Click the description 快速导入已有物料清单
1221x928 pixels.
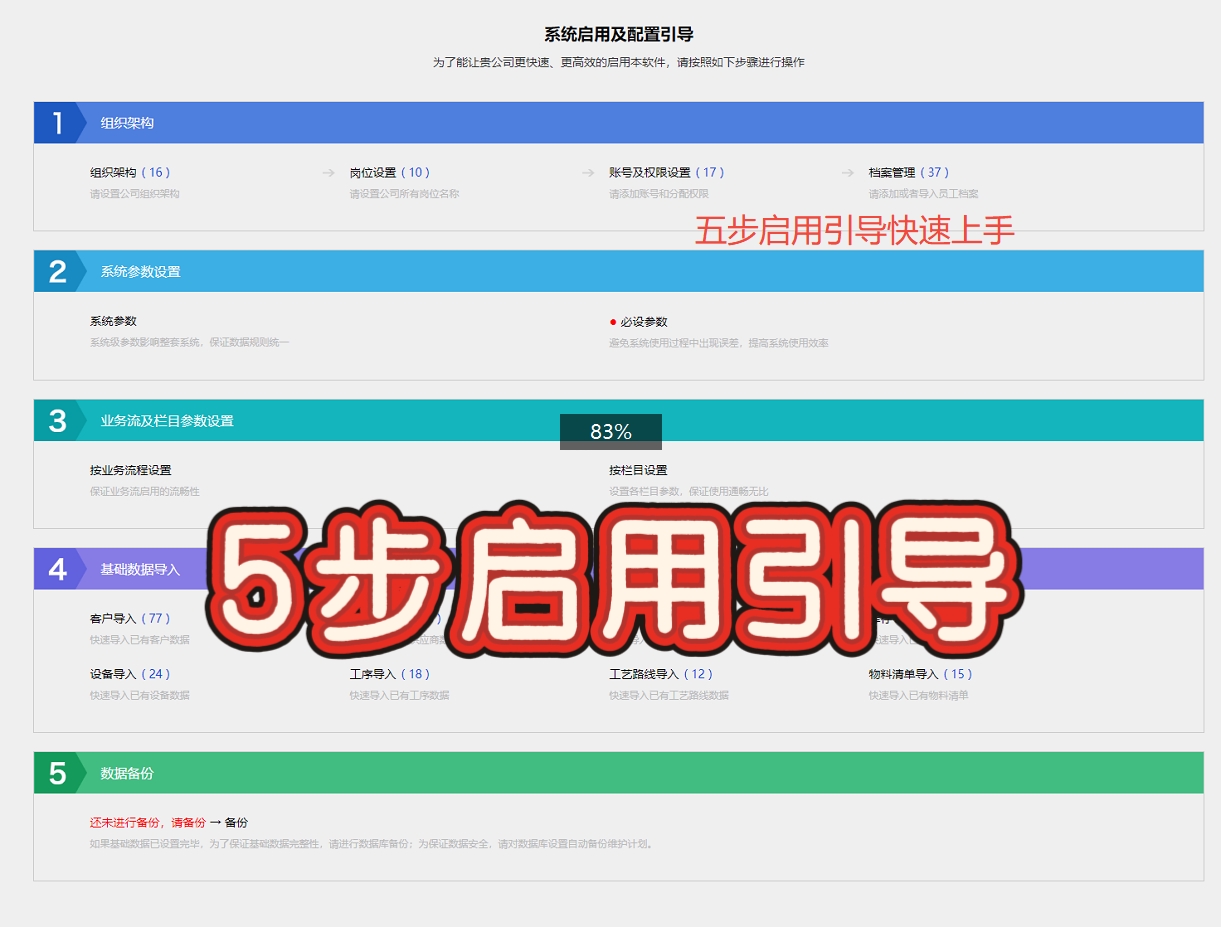tap(918, 695)
